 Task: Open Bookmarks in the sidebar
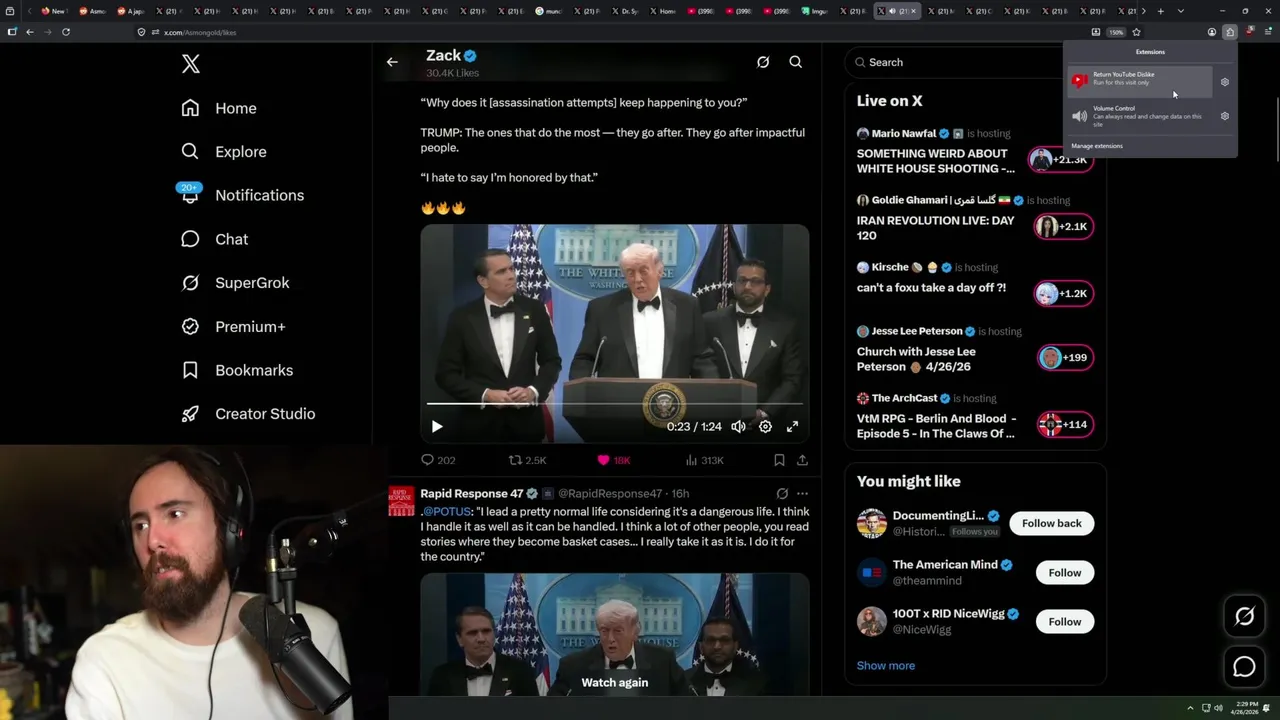(237, 370)
